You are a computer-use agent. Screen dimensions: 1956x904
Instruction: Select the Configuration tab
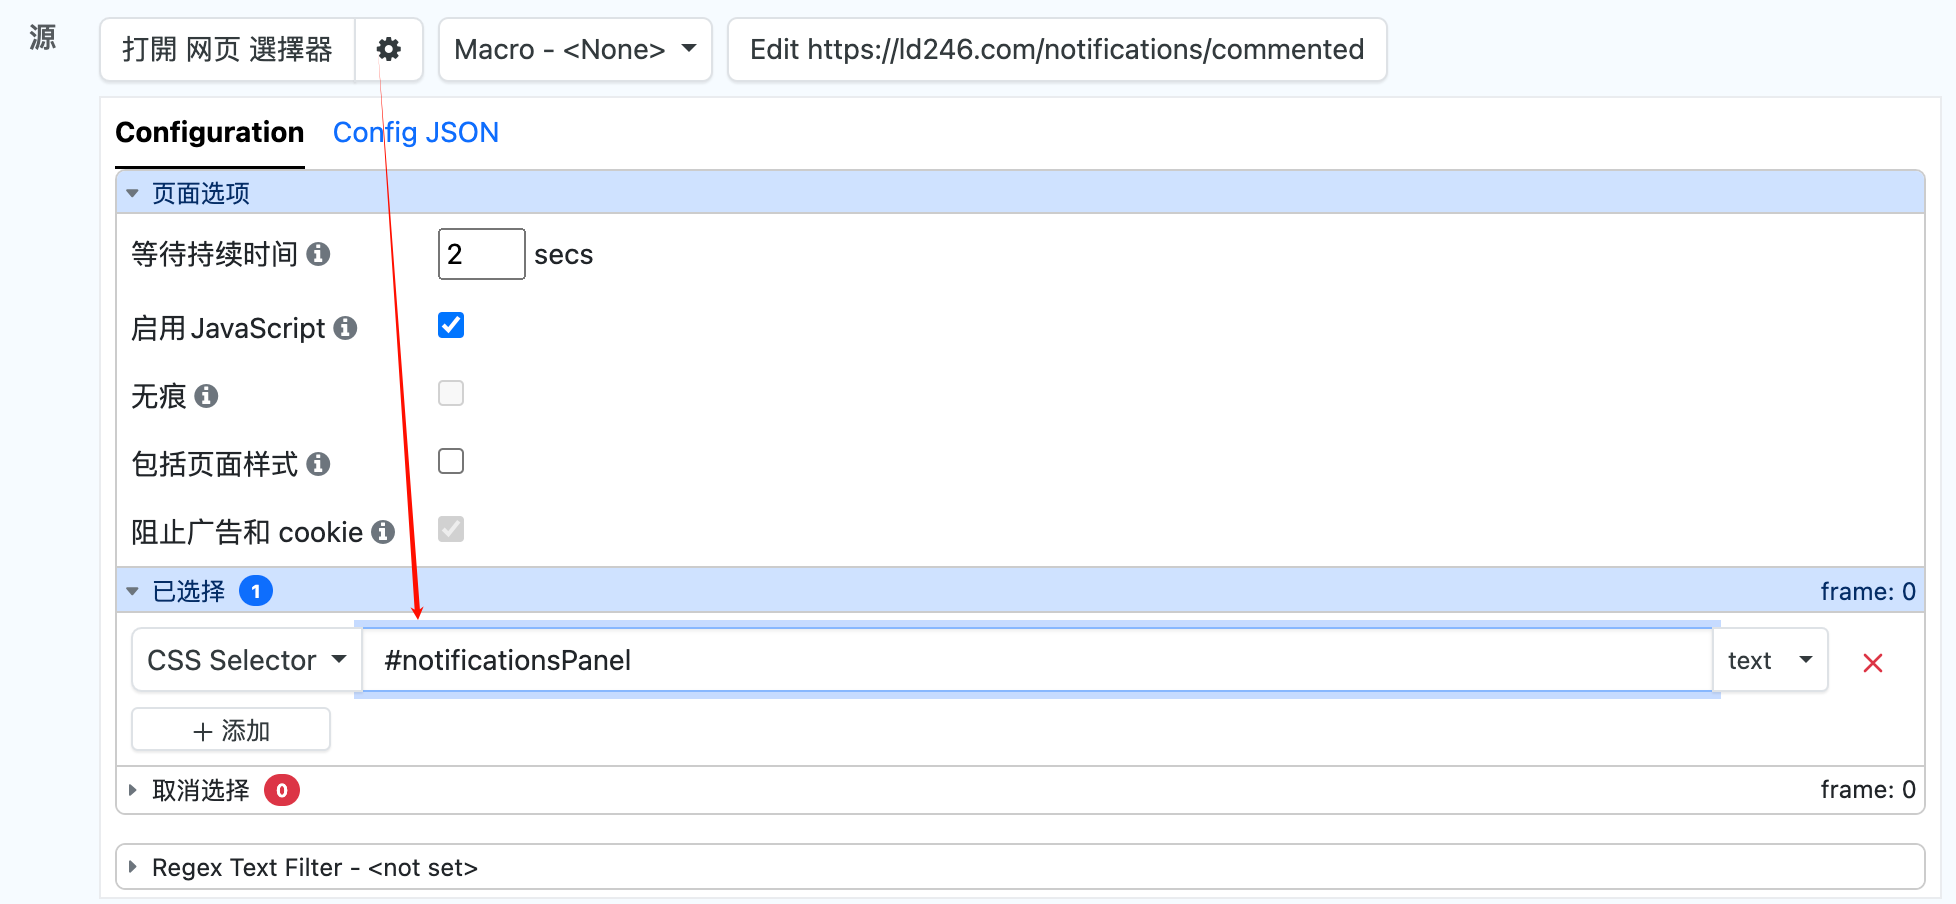[x=209, y=132]
